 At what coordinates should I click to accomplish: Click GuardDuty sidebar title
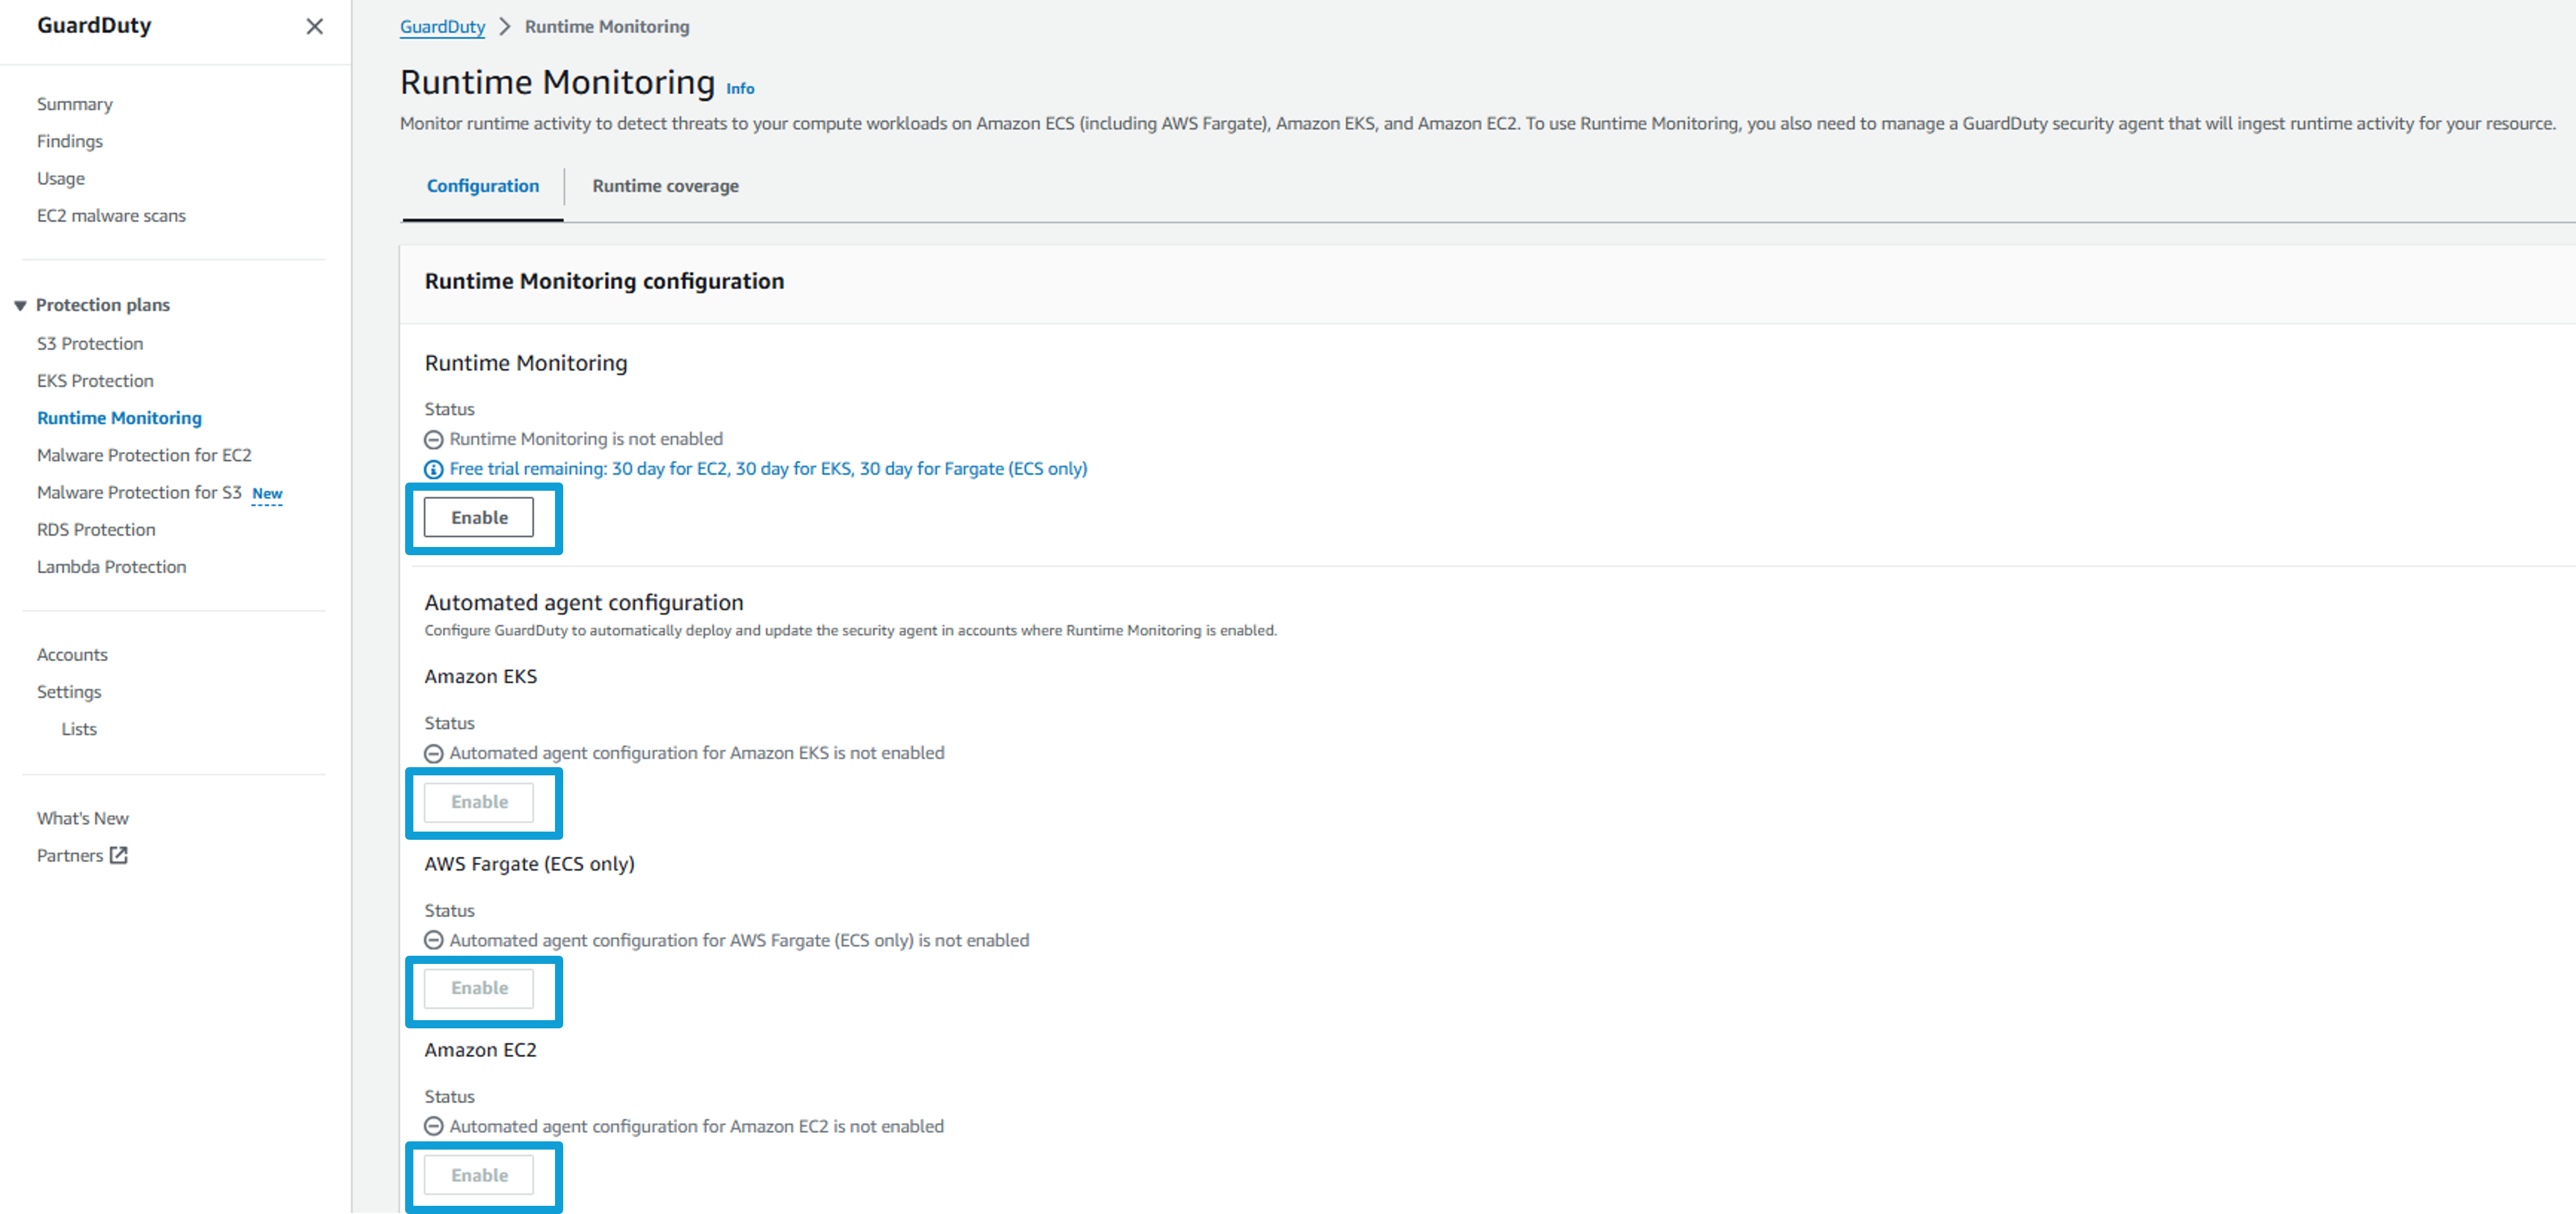pos(94,25)
